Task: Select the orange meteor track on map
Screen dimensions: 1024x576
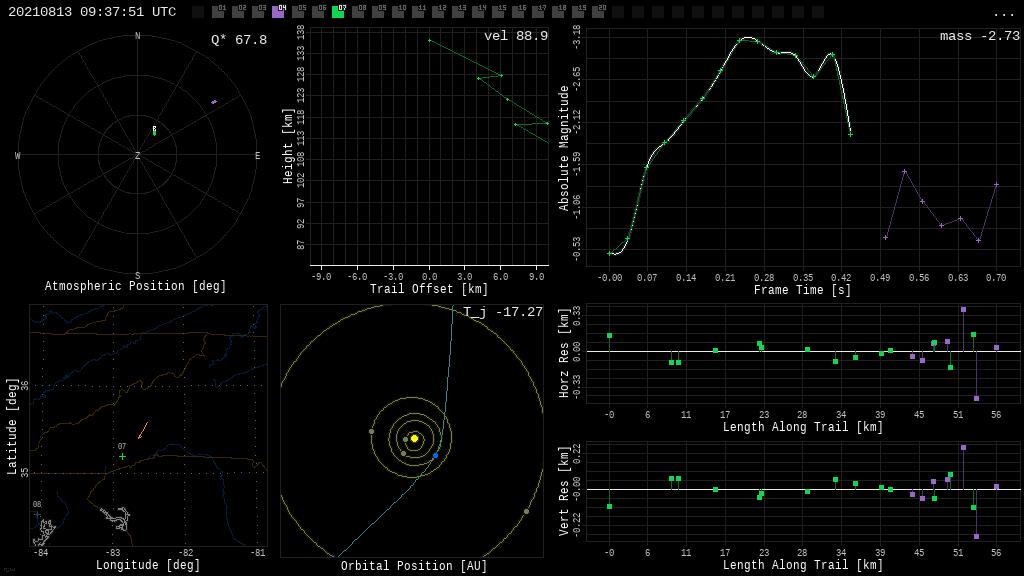Action: 143,430
